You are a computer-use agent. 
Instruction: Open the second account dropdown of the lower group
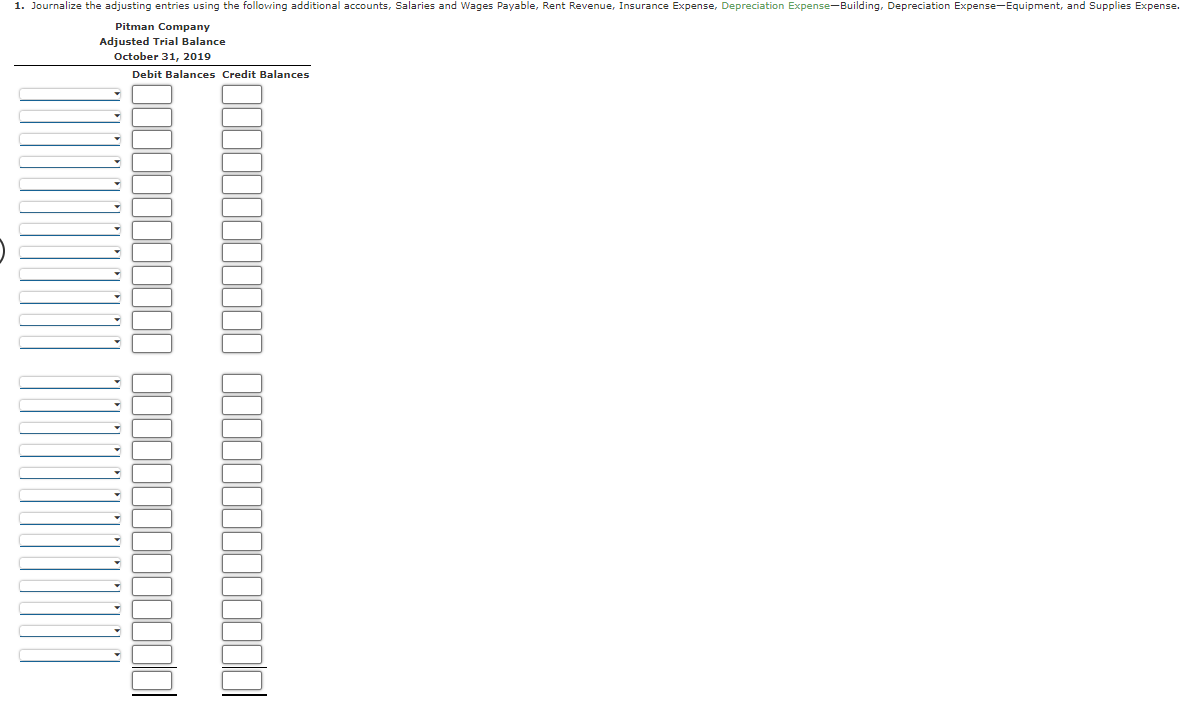point(70,405)
